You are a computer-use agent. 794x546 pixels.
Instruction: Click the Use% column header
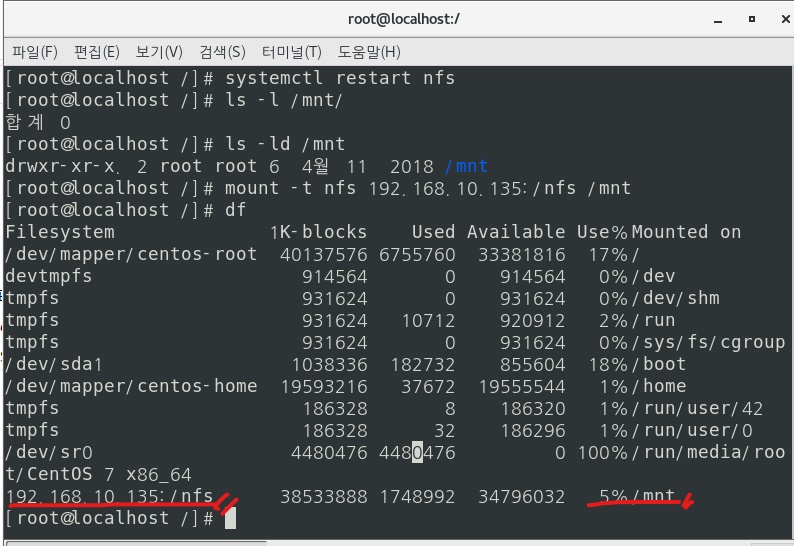click(602, 232)
